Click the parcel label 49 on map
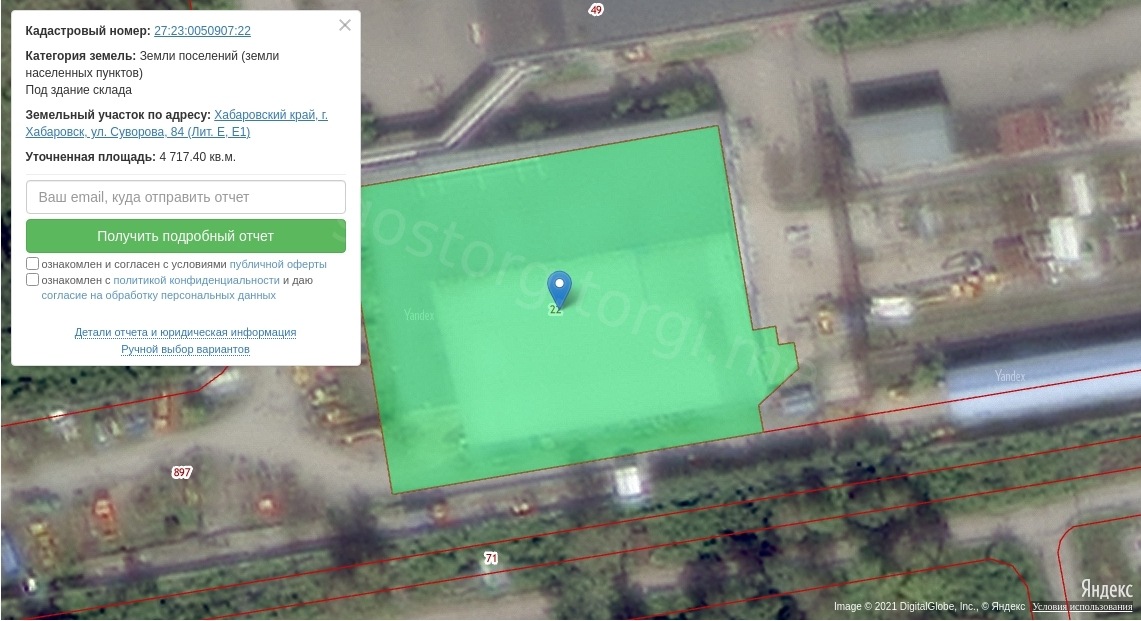1141x621 pixels. (596, 9)
